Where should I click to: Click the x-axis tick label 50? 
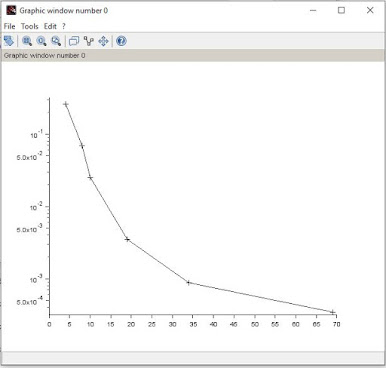click(255, 324)
